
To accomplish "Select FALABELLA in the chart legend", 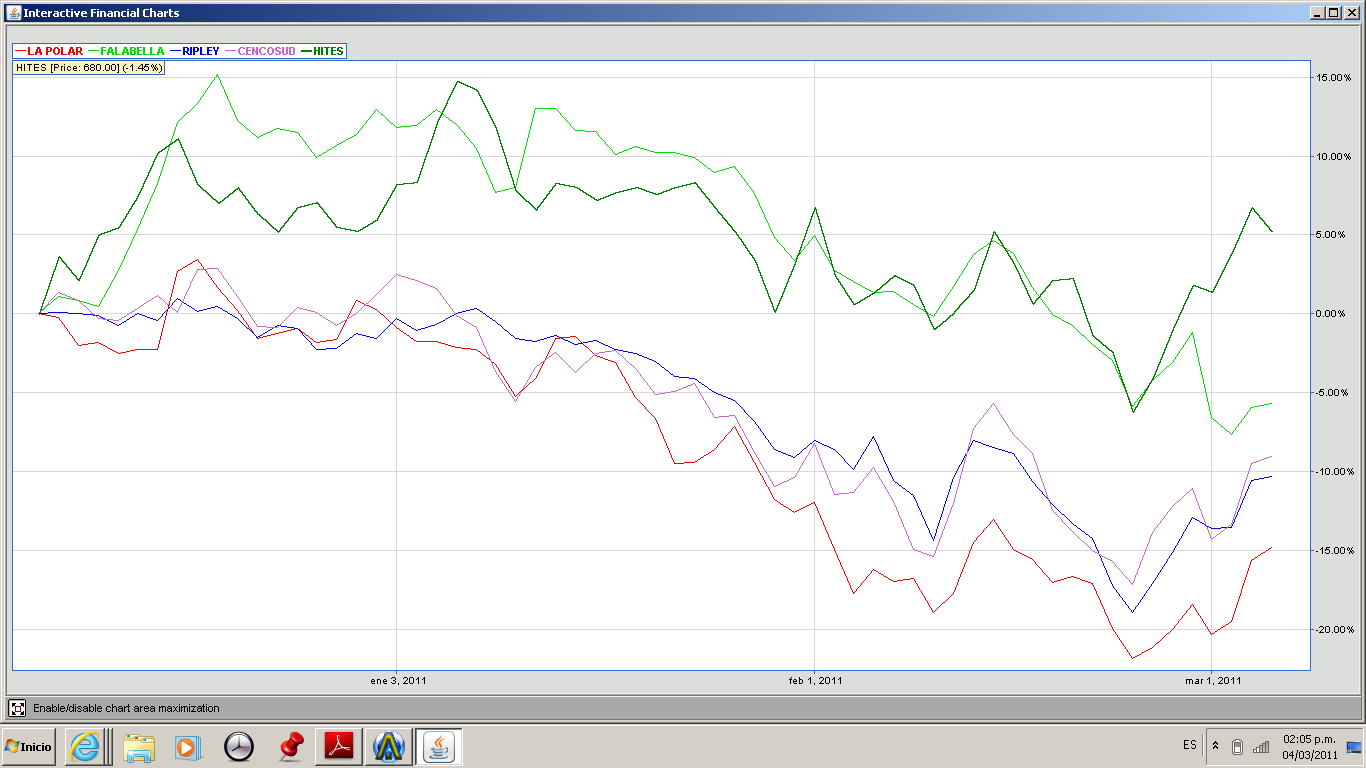I will point(126,51).
